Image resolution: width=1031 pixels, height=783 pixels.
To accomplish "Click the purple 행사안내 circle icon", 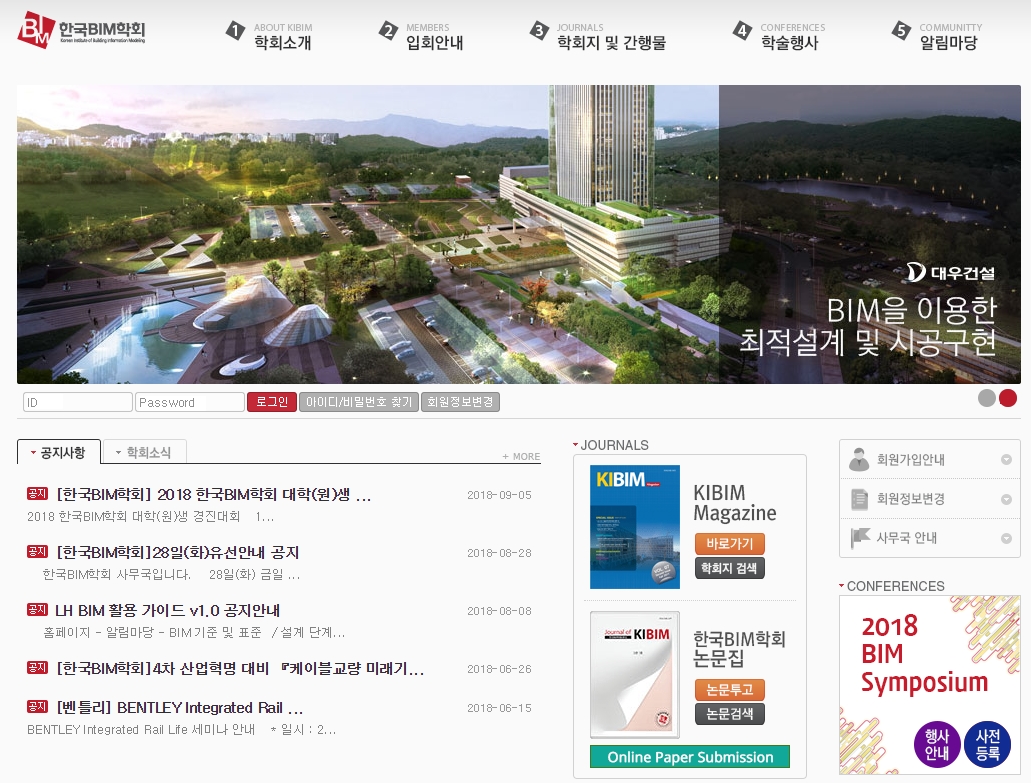I will 937,744.
